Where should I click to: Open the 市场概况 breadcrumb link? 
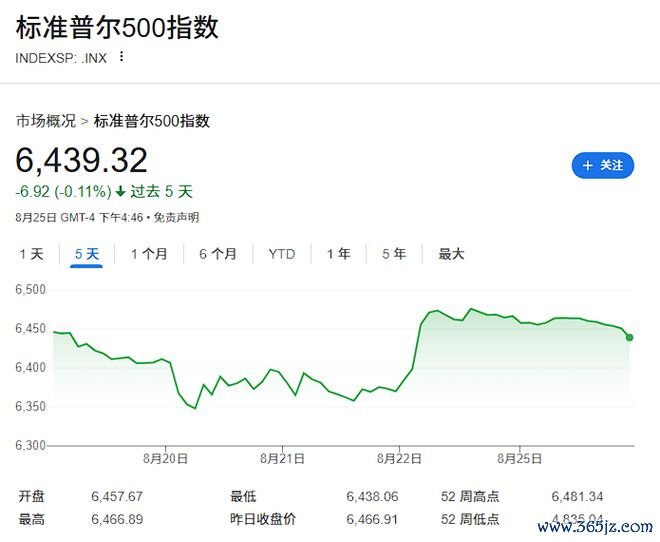45,121
